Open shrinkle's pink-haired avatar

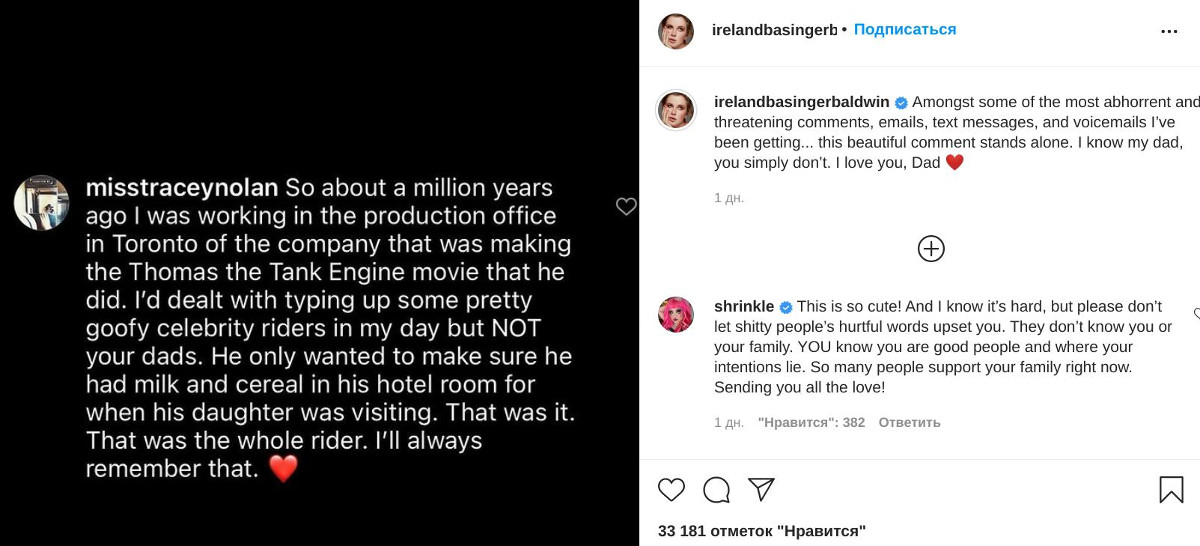point(676,314)
